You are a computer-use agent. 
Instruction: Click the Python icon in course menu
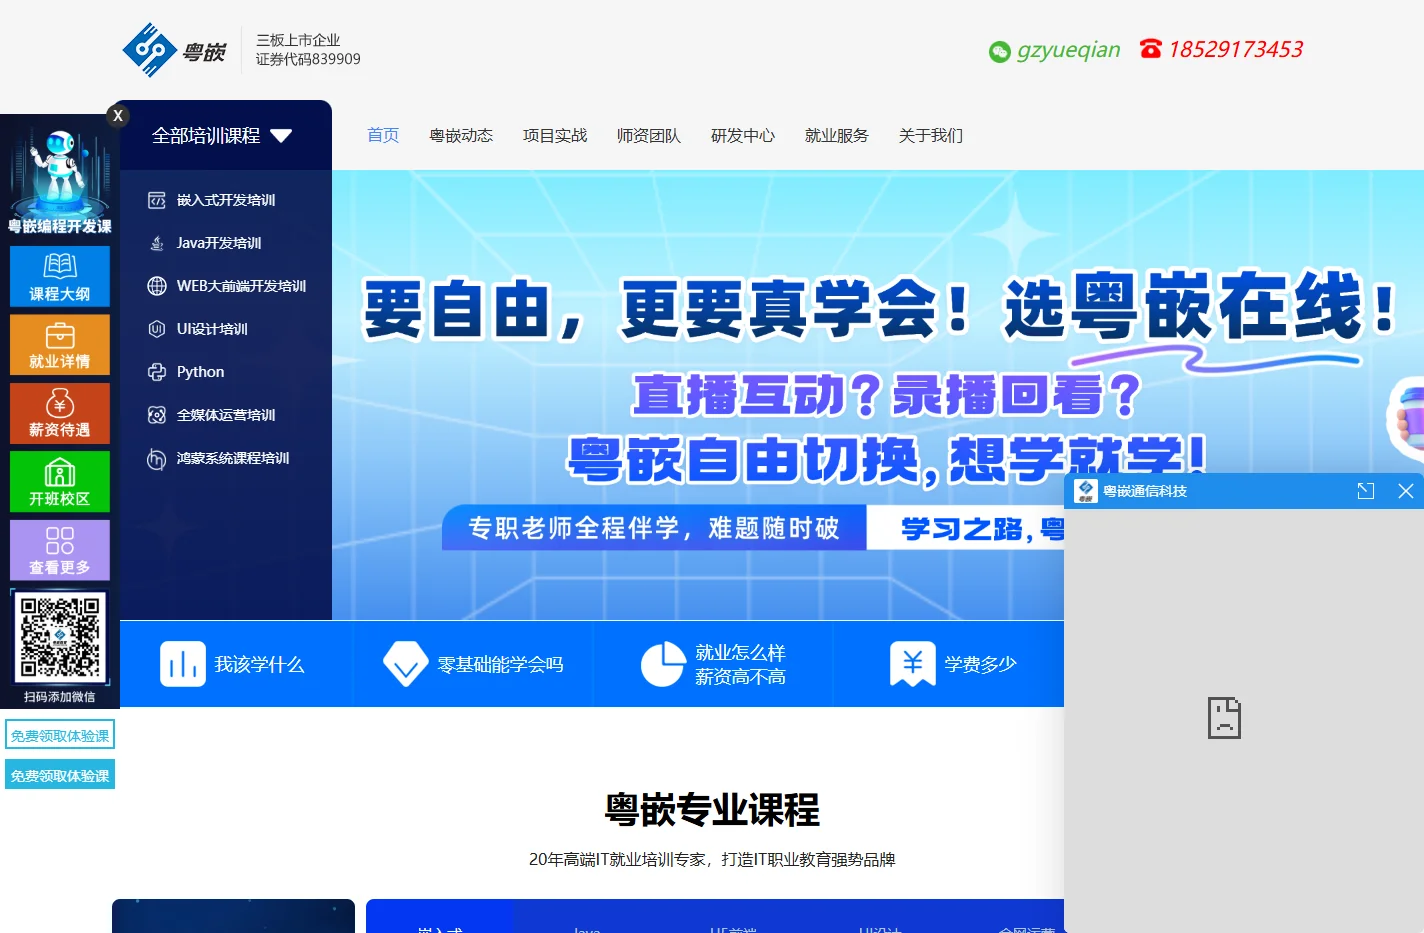click(157, 372)
